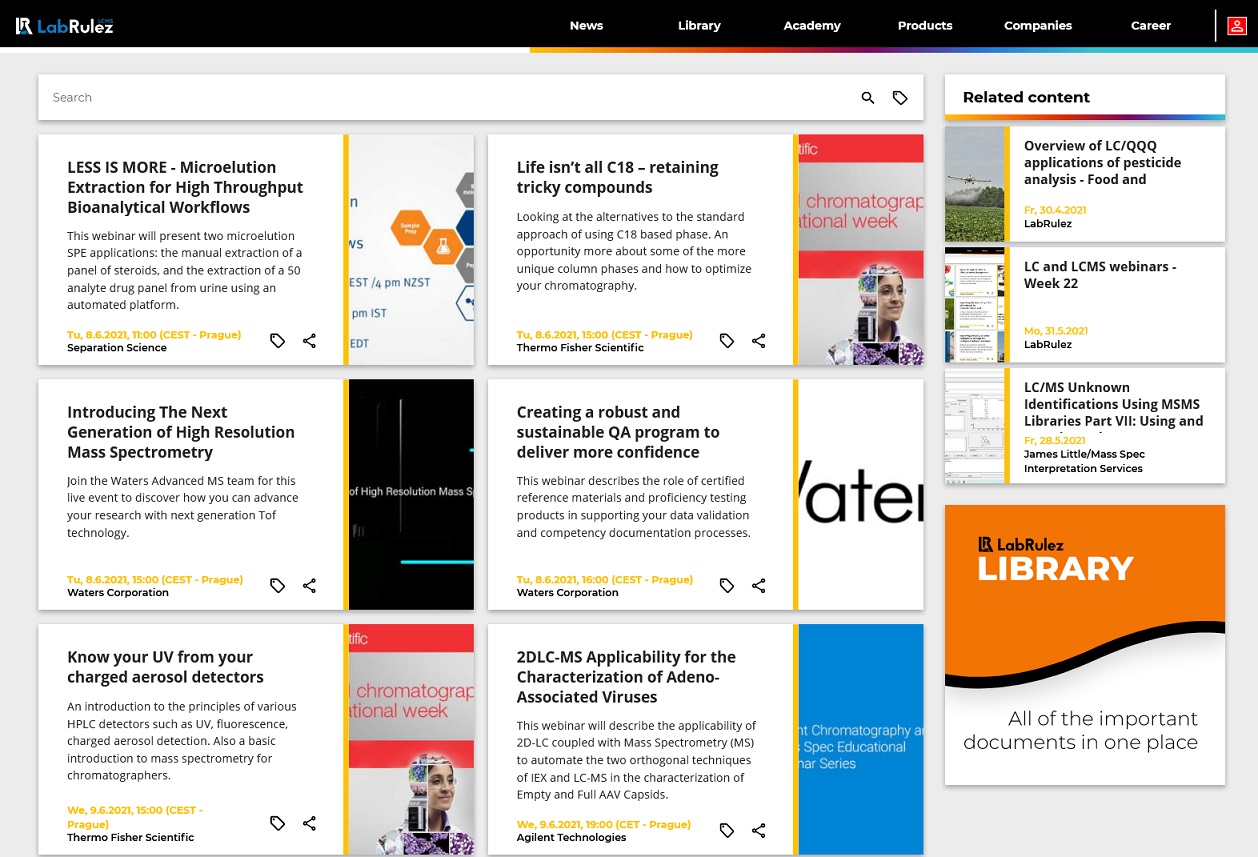Share the High Resolution Mass Spectrometry webinar
The height and width of the screenshot is (857, 1258).
pos(309,586)
